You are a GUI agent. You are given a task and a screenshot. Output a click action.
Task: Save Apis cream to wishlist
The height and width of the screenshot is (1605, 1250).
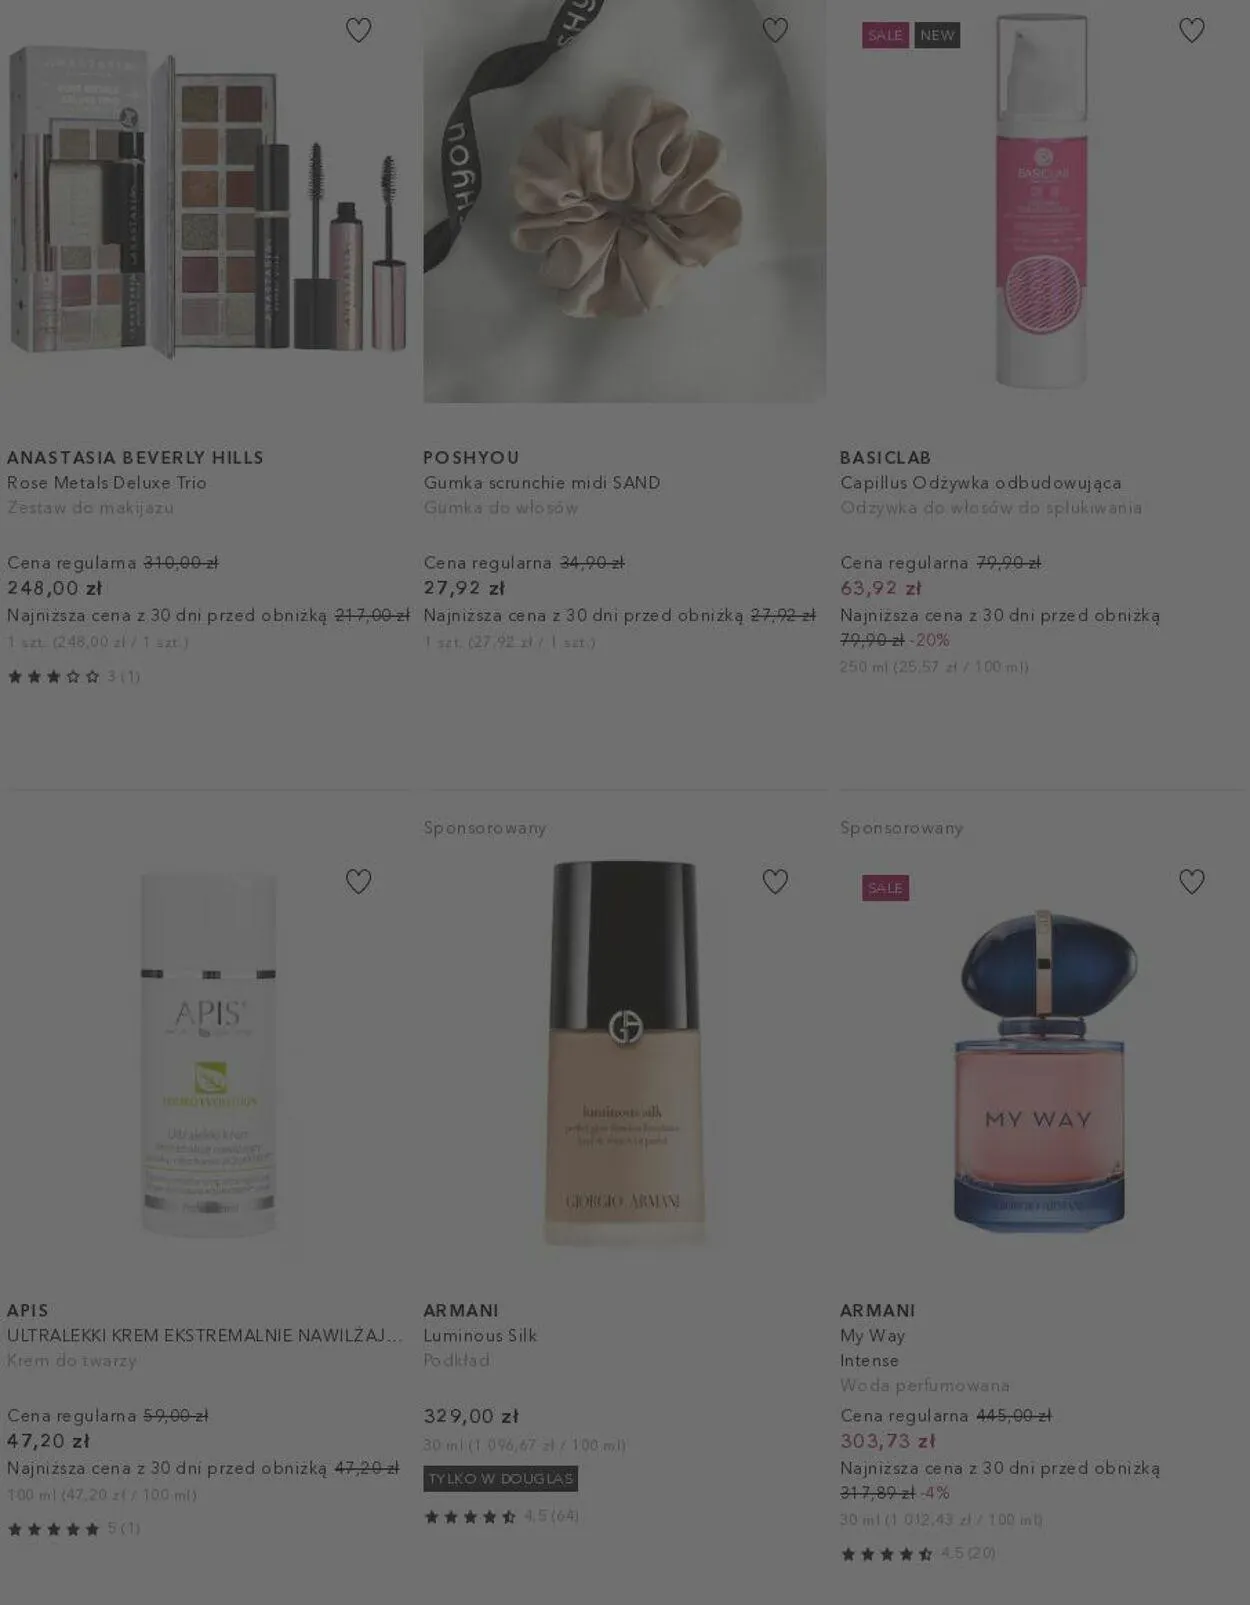[358, 881]
